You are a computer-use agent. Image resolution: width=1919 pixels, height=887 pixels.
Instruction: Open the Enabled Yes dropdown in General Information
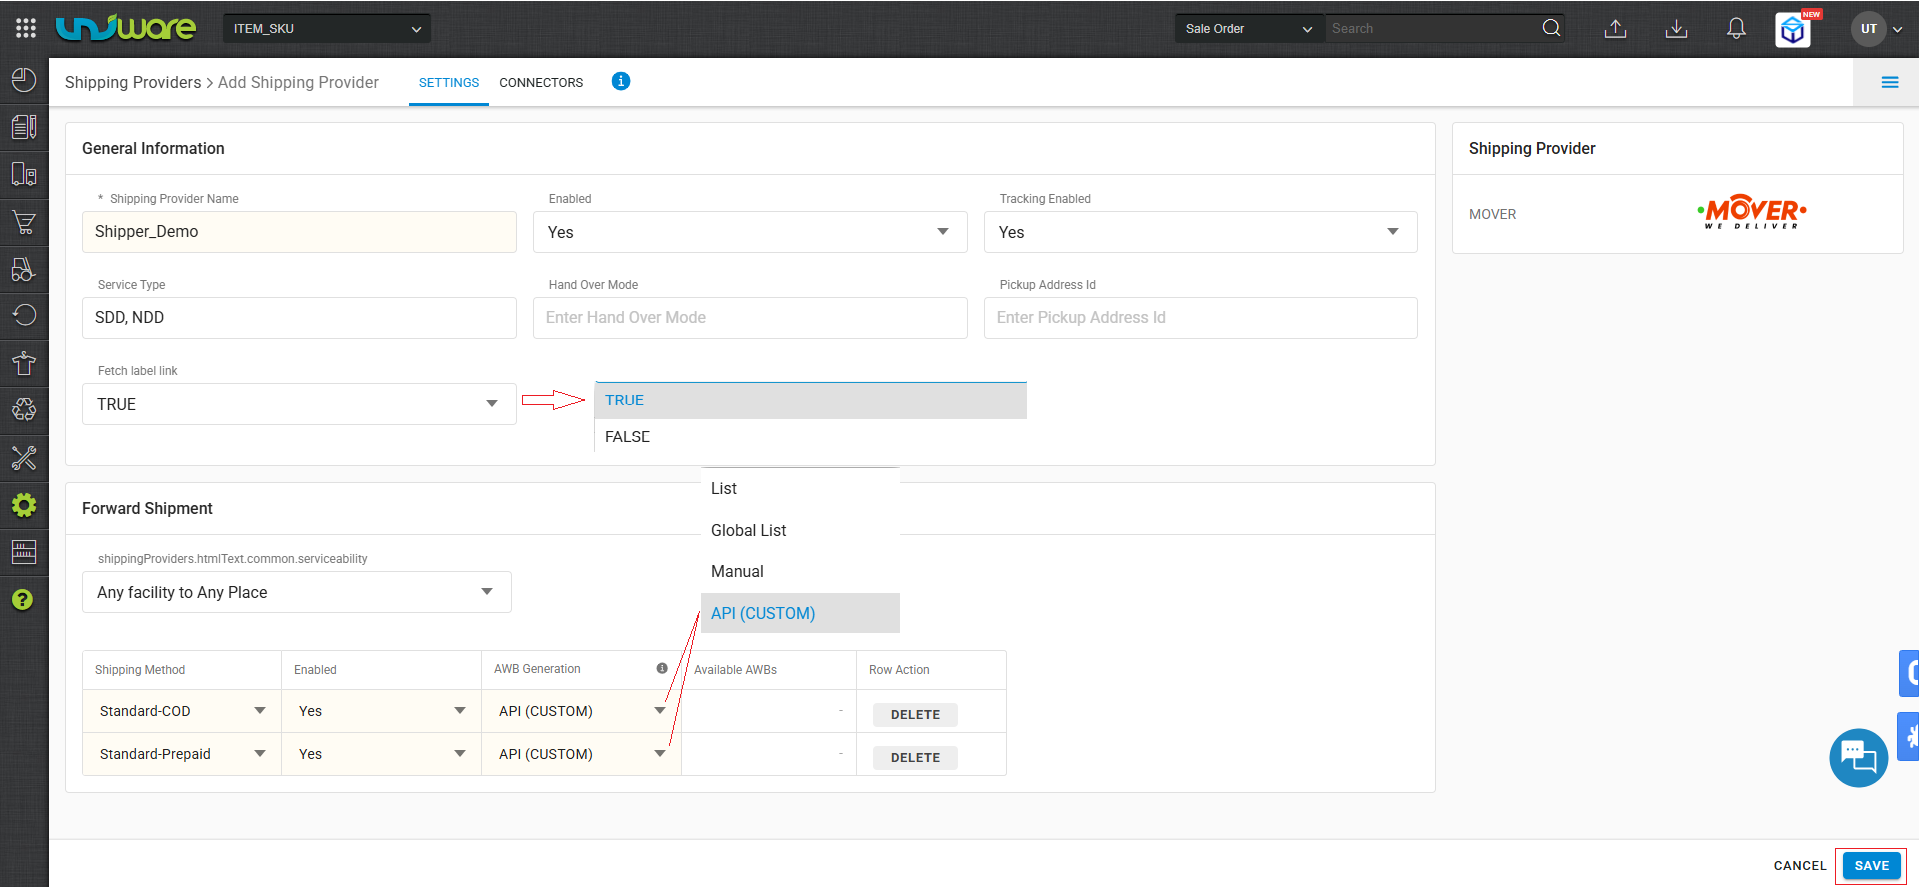(x=750, y=232)
